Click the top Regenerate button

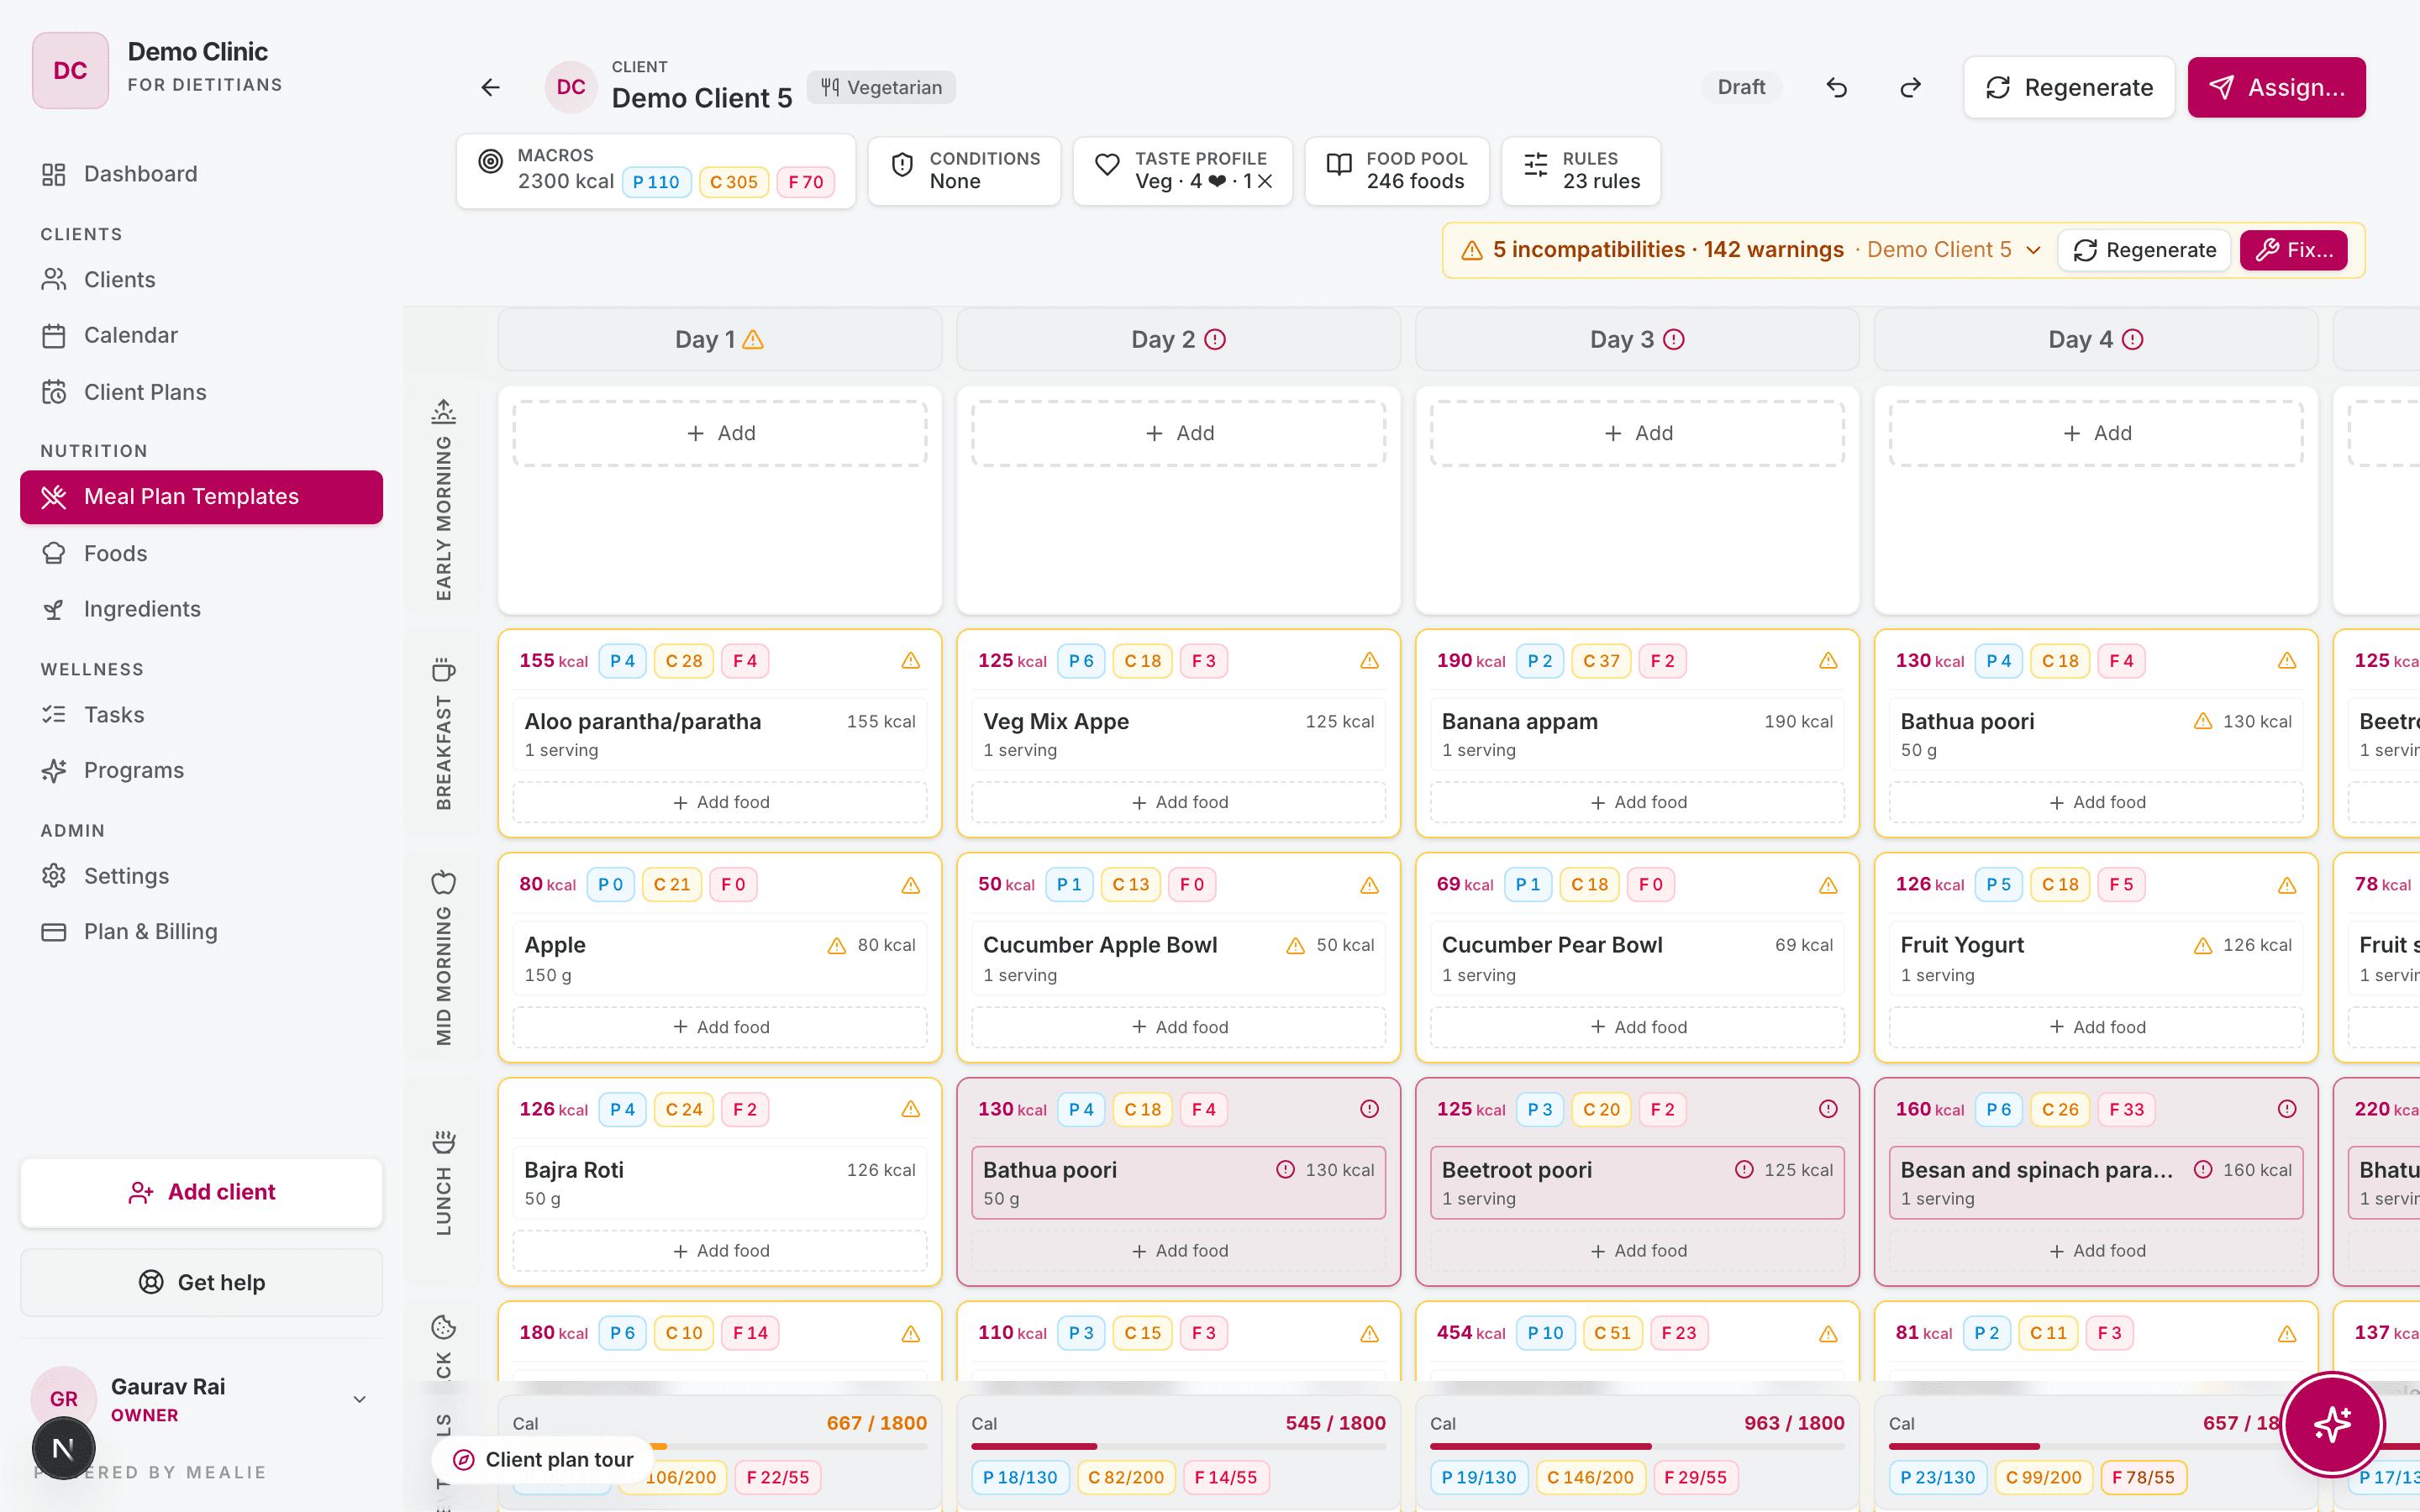click(2068, 87)
